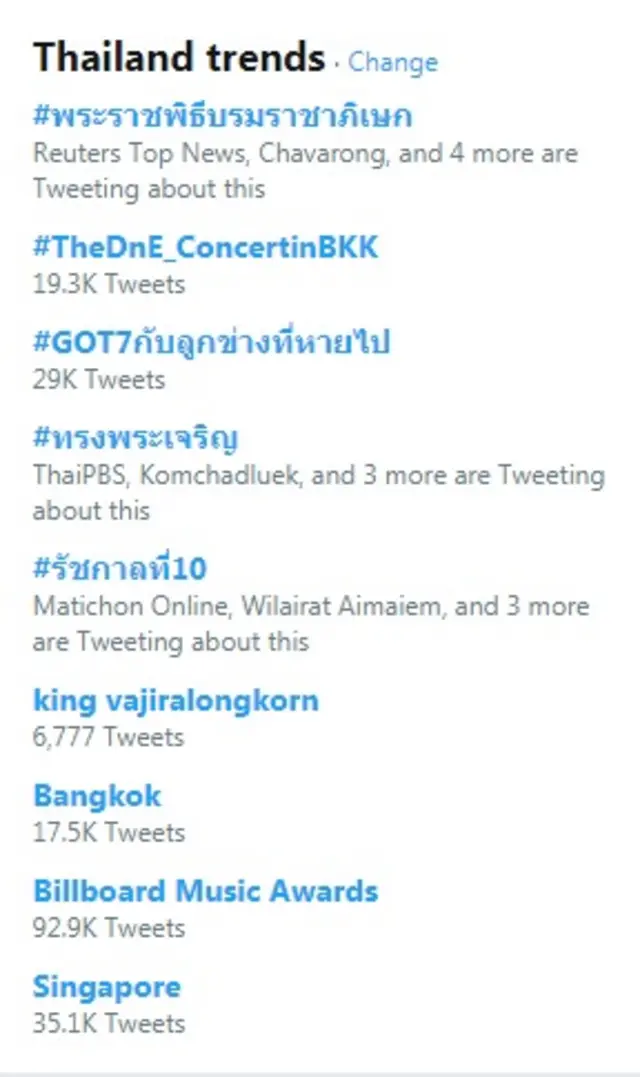Click the Thailand trends heading

(x=179, y=58)
